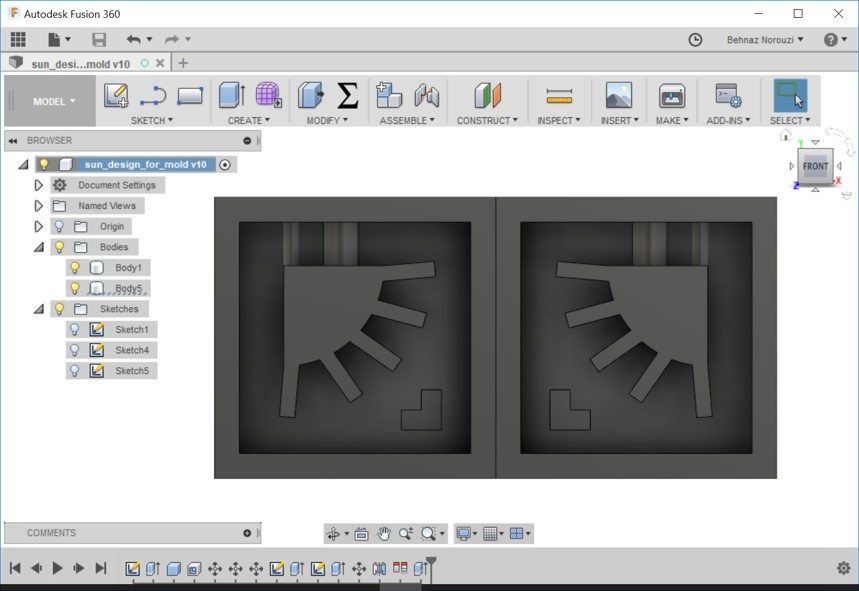Click the New Component icon in Assemble
The image size is (859, 591).
389,95
